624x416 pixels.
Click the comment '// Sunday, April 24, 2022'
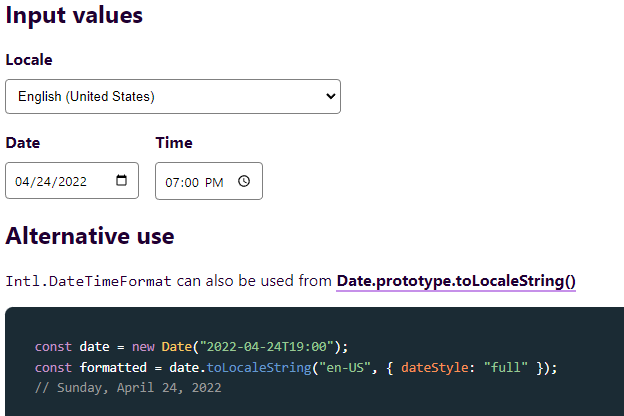tap(128, 388)
